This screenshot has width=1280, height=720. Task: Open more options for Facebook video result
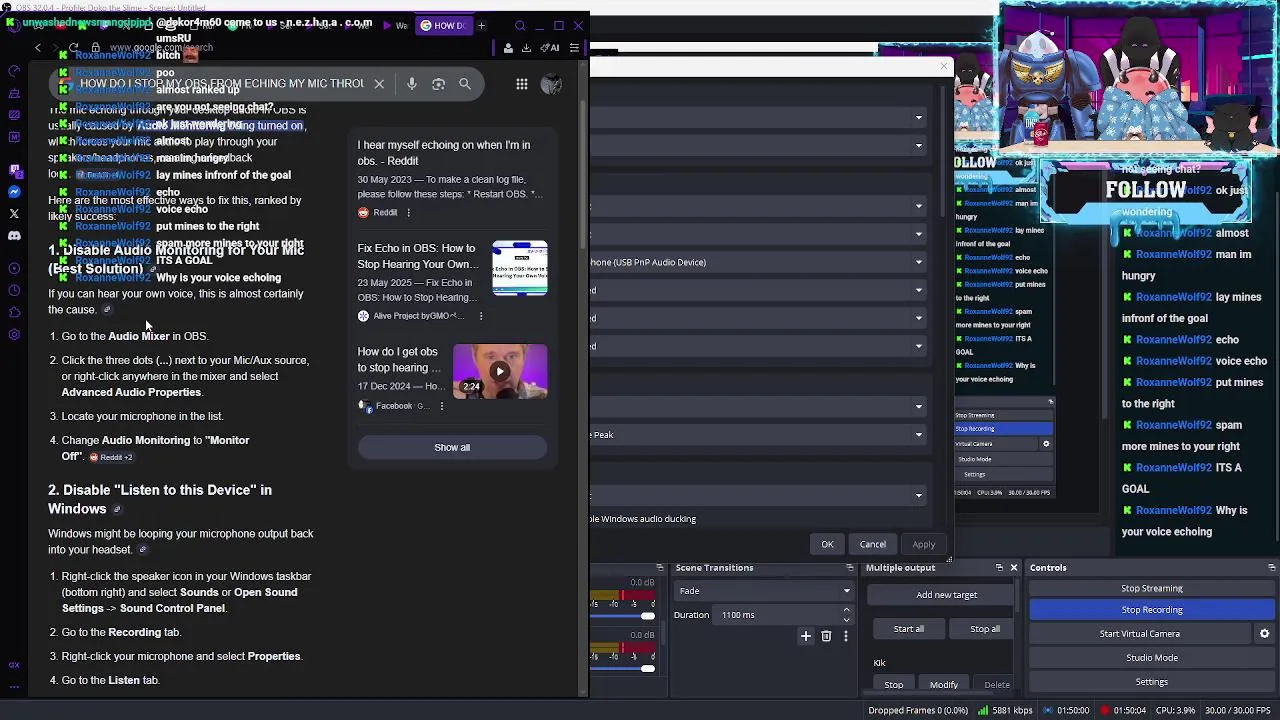442,406
